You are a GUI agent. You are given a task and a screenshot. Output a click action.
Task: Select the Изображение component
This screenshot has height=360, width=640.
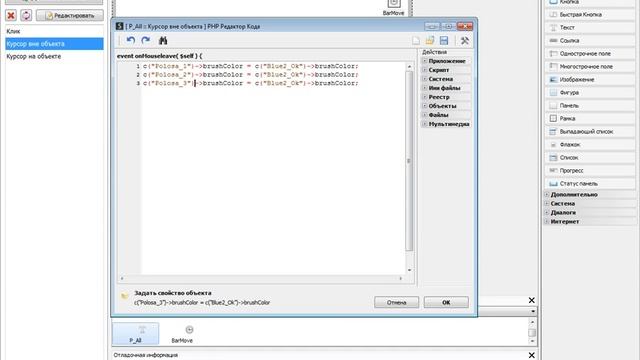tap(590, 80)
